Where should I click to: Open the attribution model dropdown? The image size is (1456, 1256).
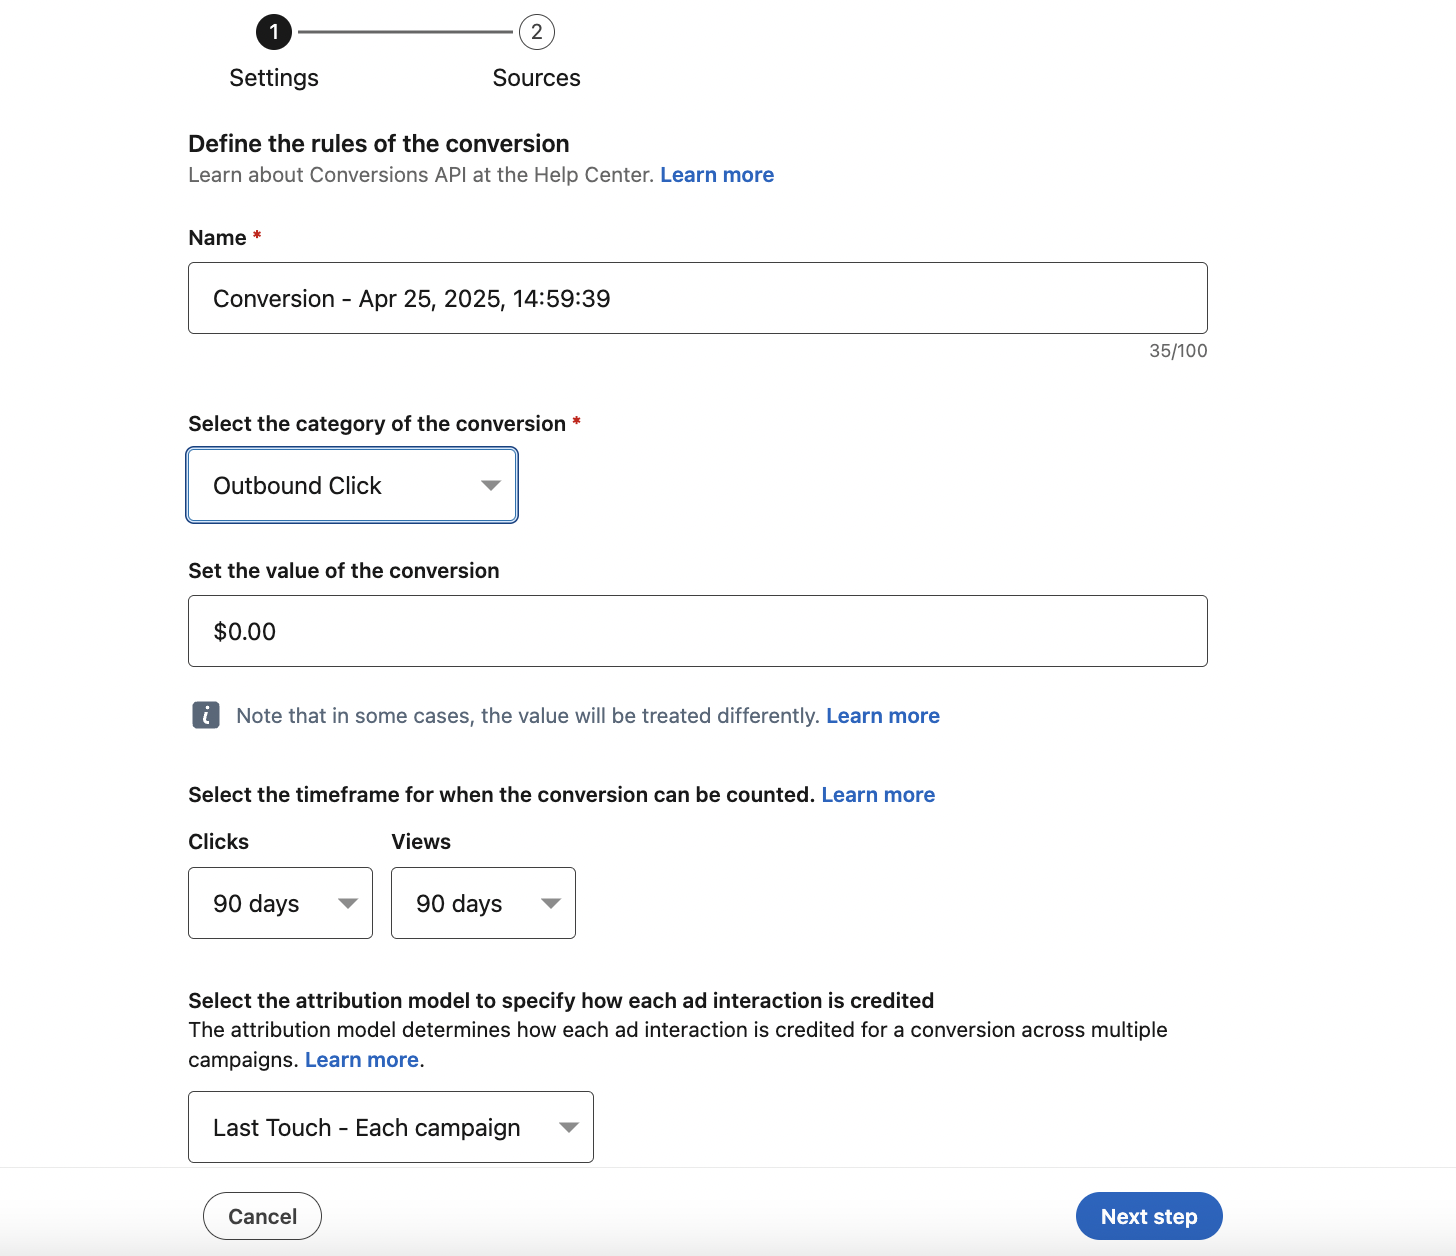391,1127
